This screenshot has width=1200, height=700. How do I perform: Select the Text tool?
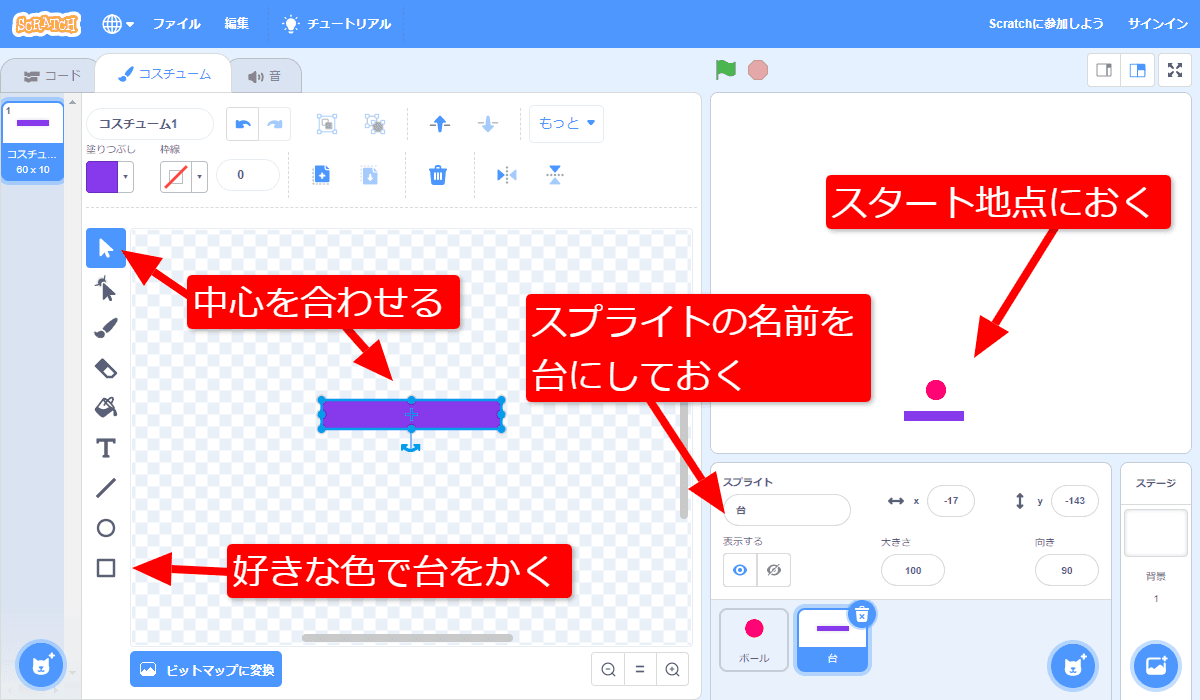[105, 448]
